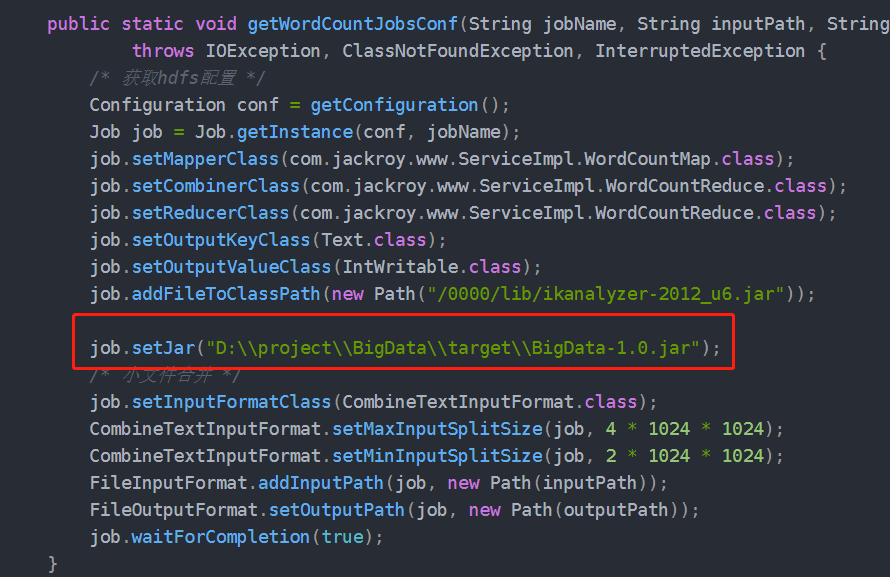The height and width of the screenshot is (577, 891).
Task: Click the setMaxInputSplitSize method
Action: point(438,429)
